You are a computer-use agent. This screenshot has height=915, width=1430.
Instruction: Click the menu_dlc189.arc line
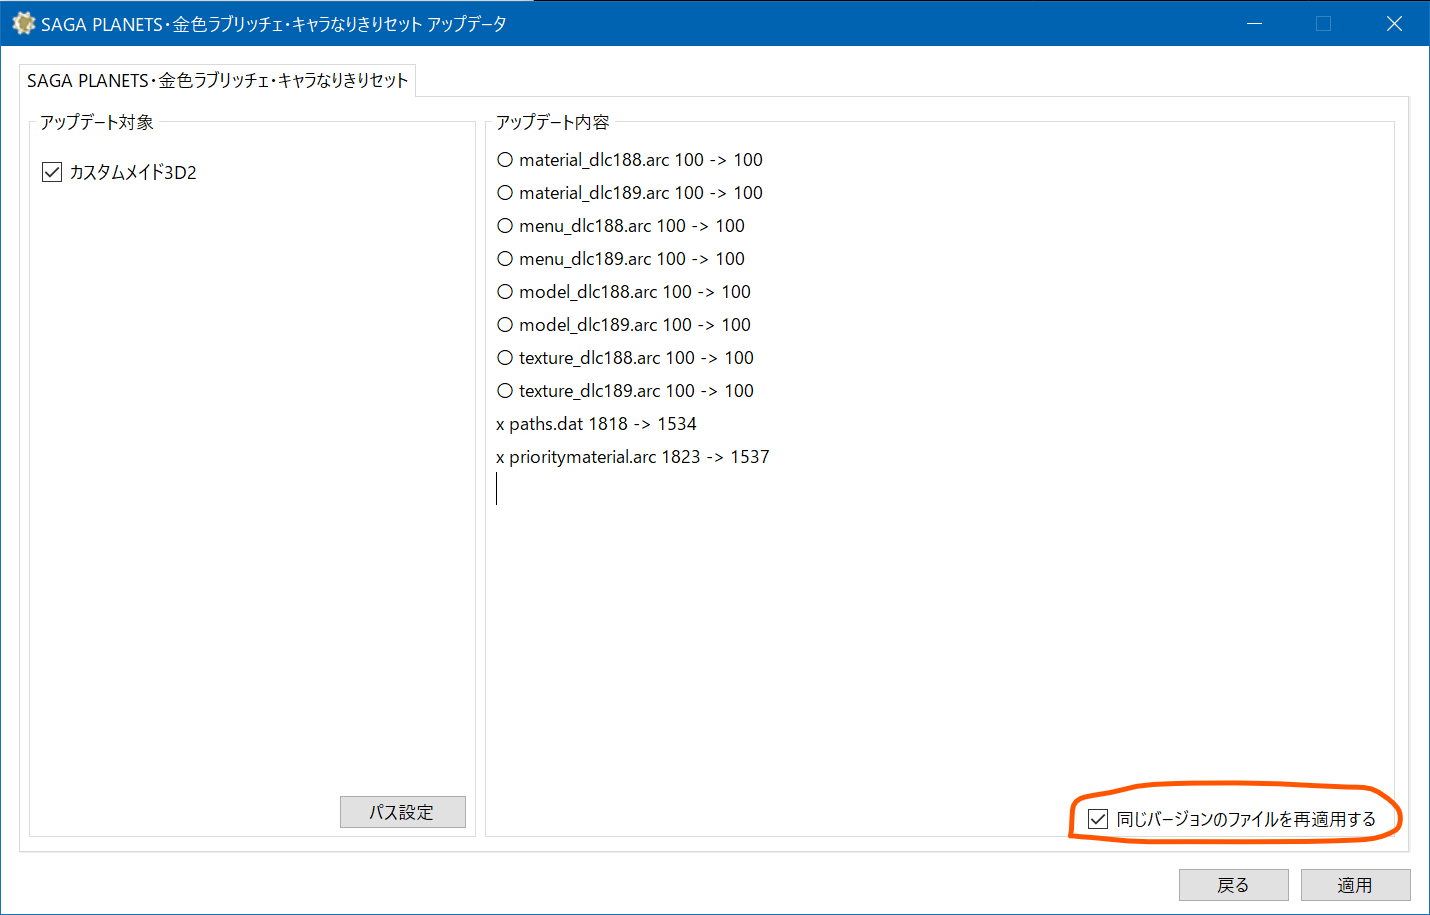pos(621,259)
